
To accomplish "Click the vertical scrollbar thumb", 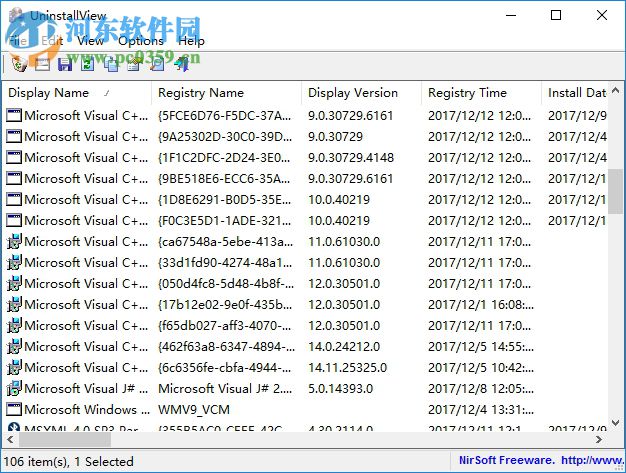I will pyautogui.click(x=616, y=192).
